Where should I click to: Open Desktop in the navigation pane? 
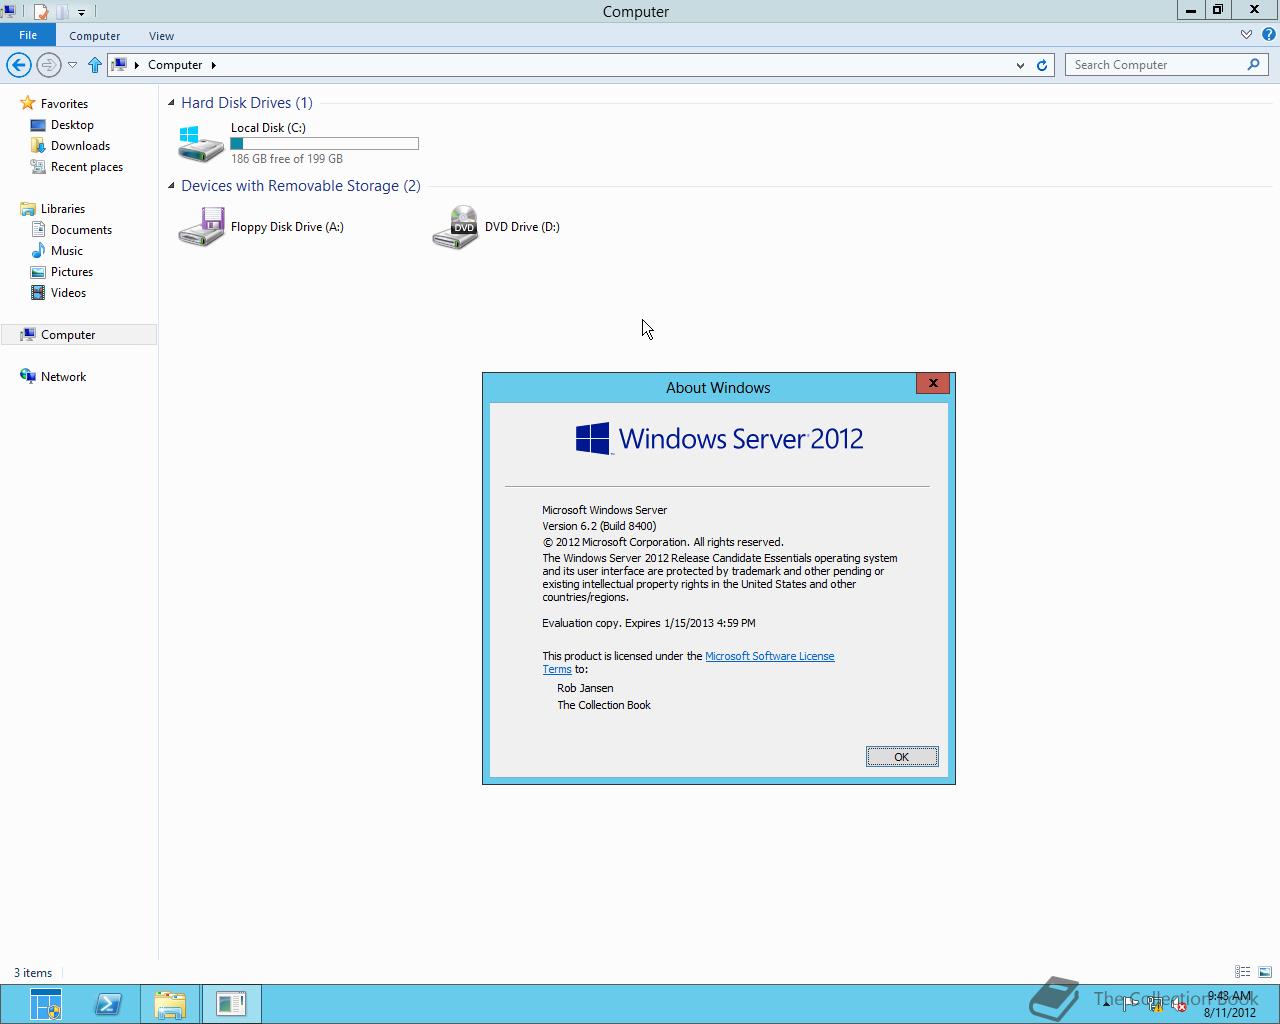coord(72,125)
